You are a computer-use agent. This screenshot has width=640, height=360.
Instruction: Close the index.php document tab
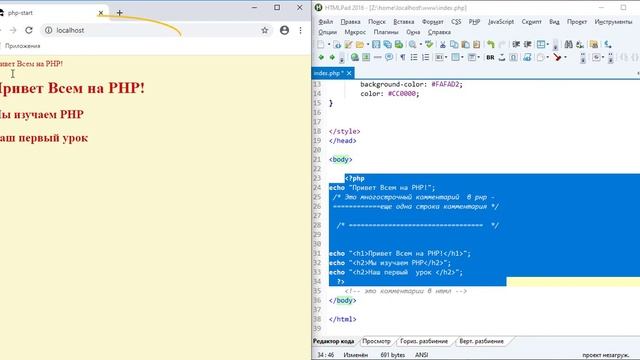click(x=349, y=73)
